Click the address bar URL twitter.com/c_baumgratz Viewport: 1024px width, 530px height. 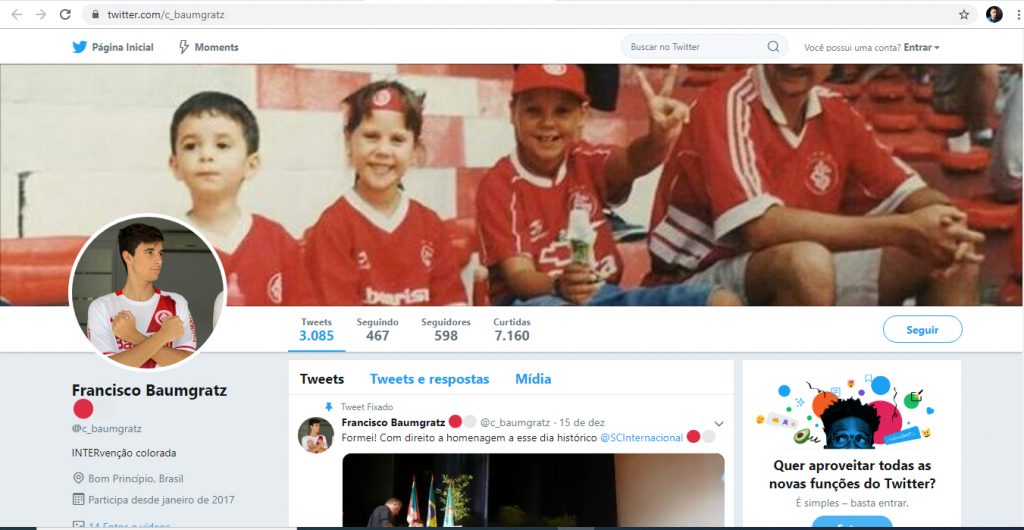[166, 14]
